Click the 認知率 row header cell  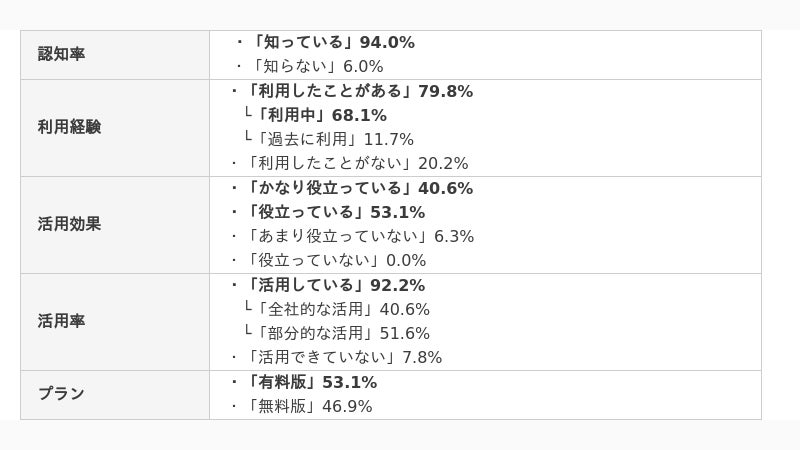point(115,55)
